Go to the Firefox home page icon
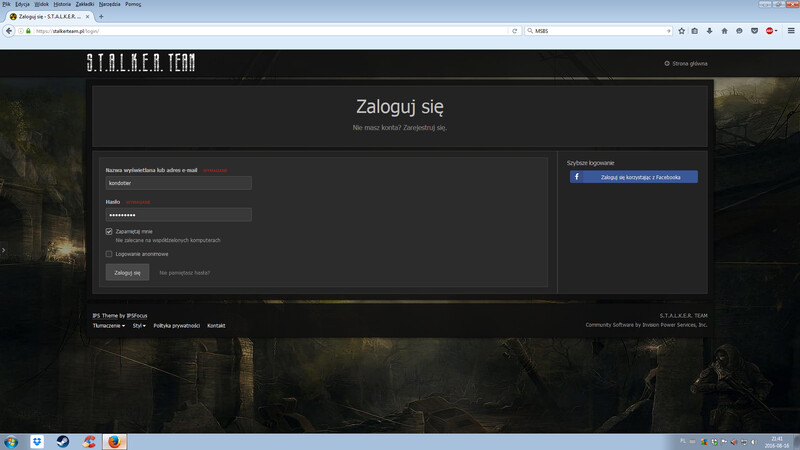This screenshot has height=450, width=800. pos(724,30)
